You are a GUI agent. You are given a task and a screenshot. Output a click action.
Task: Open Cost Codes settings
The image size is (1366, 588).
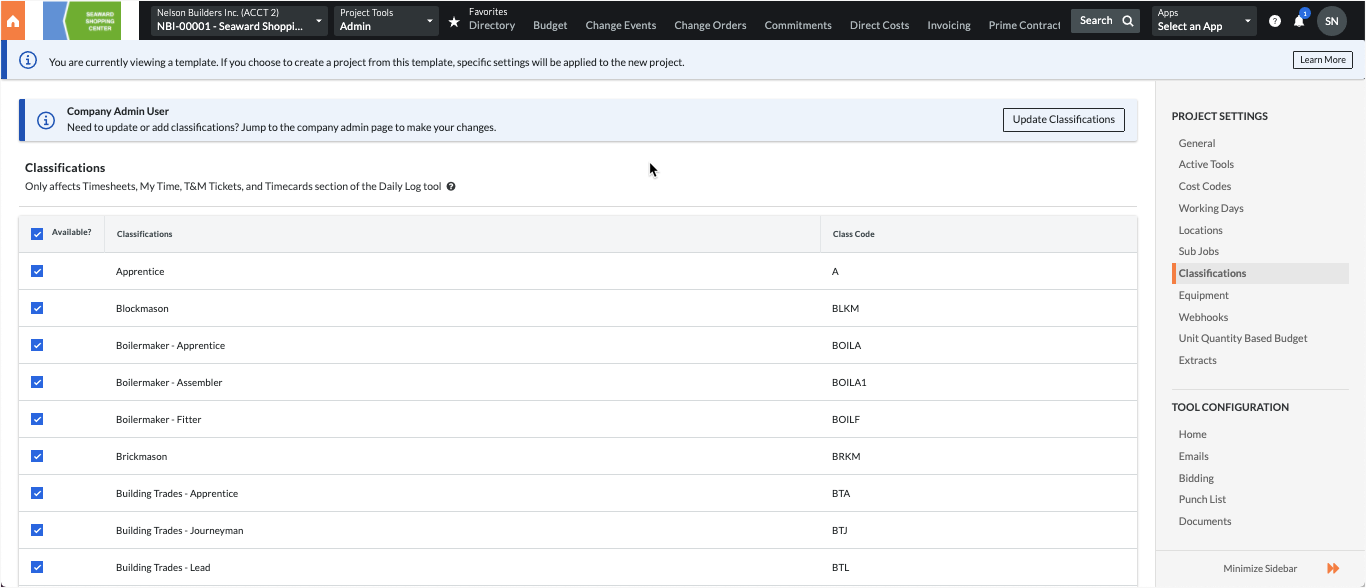click(x=1205, y=187)
